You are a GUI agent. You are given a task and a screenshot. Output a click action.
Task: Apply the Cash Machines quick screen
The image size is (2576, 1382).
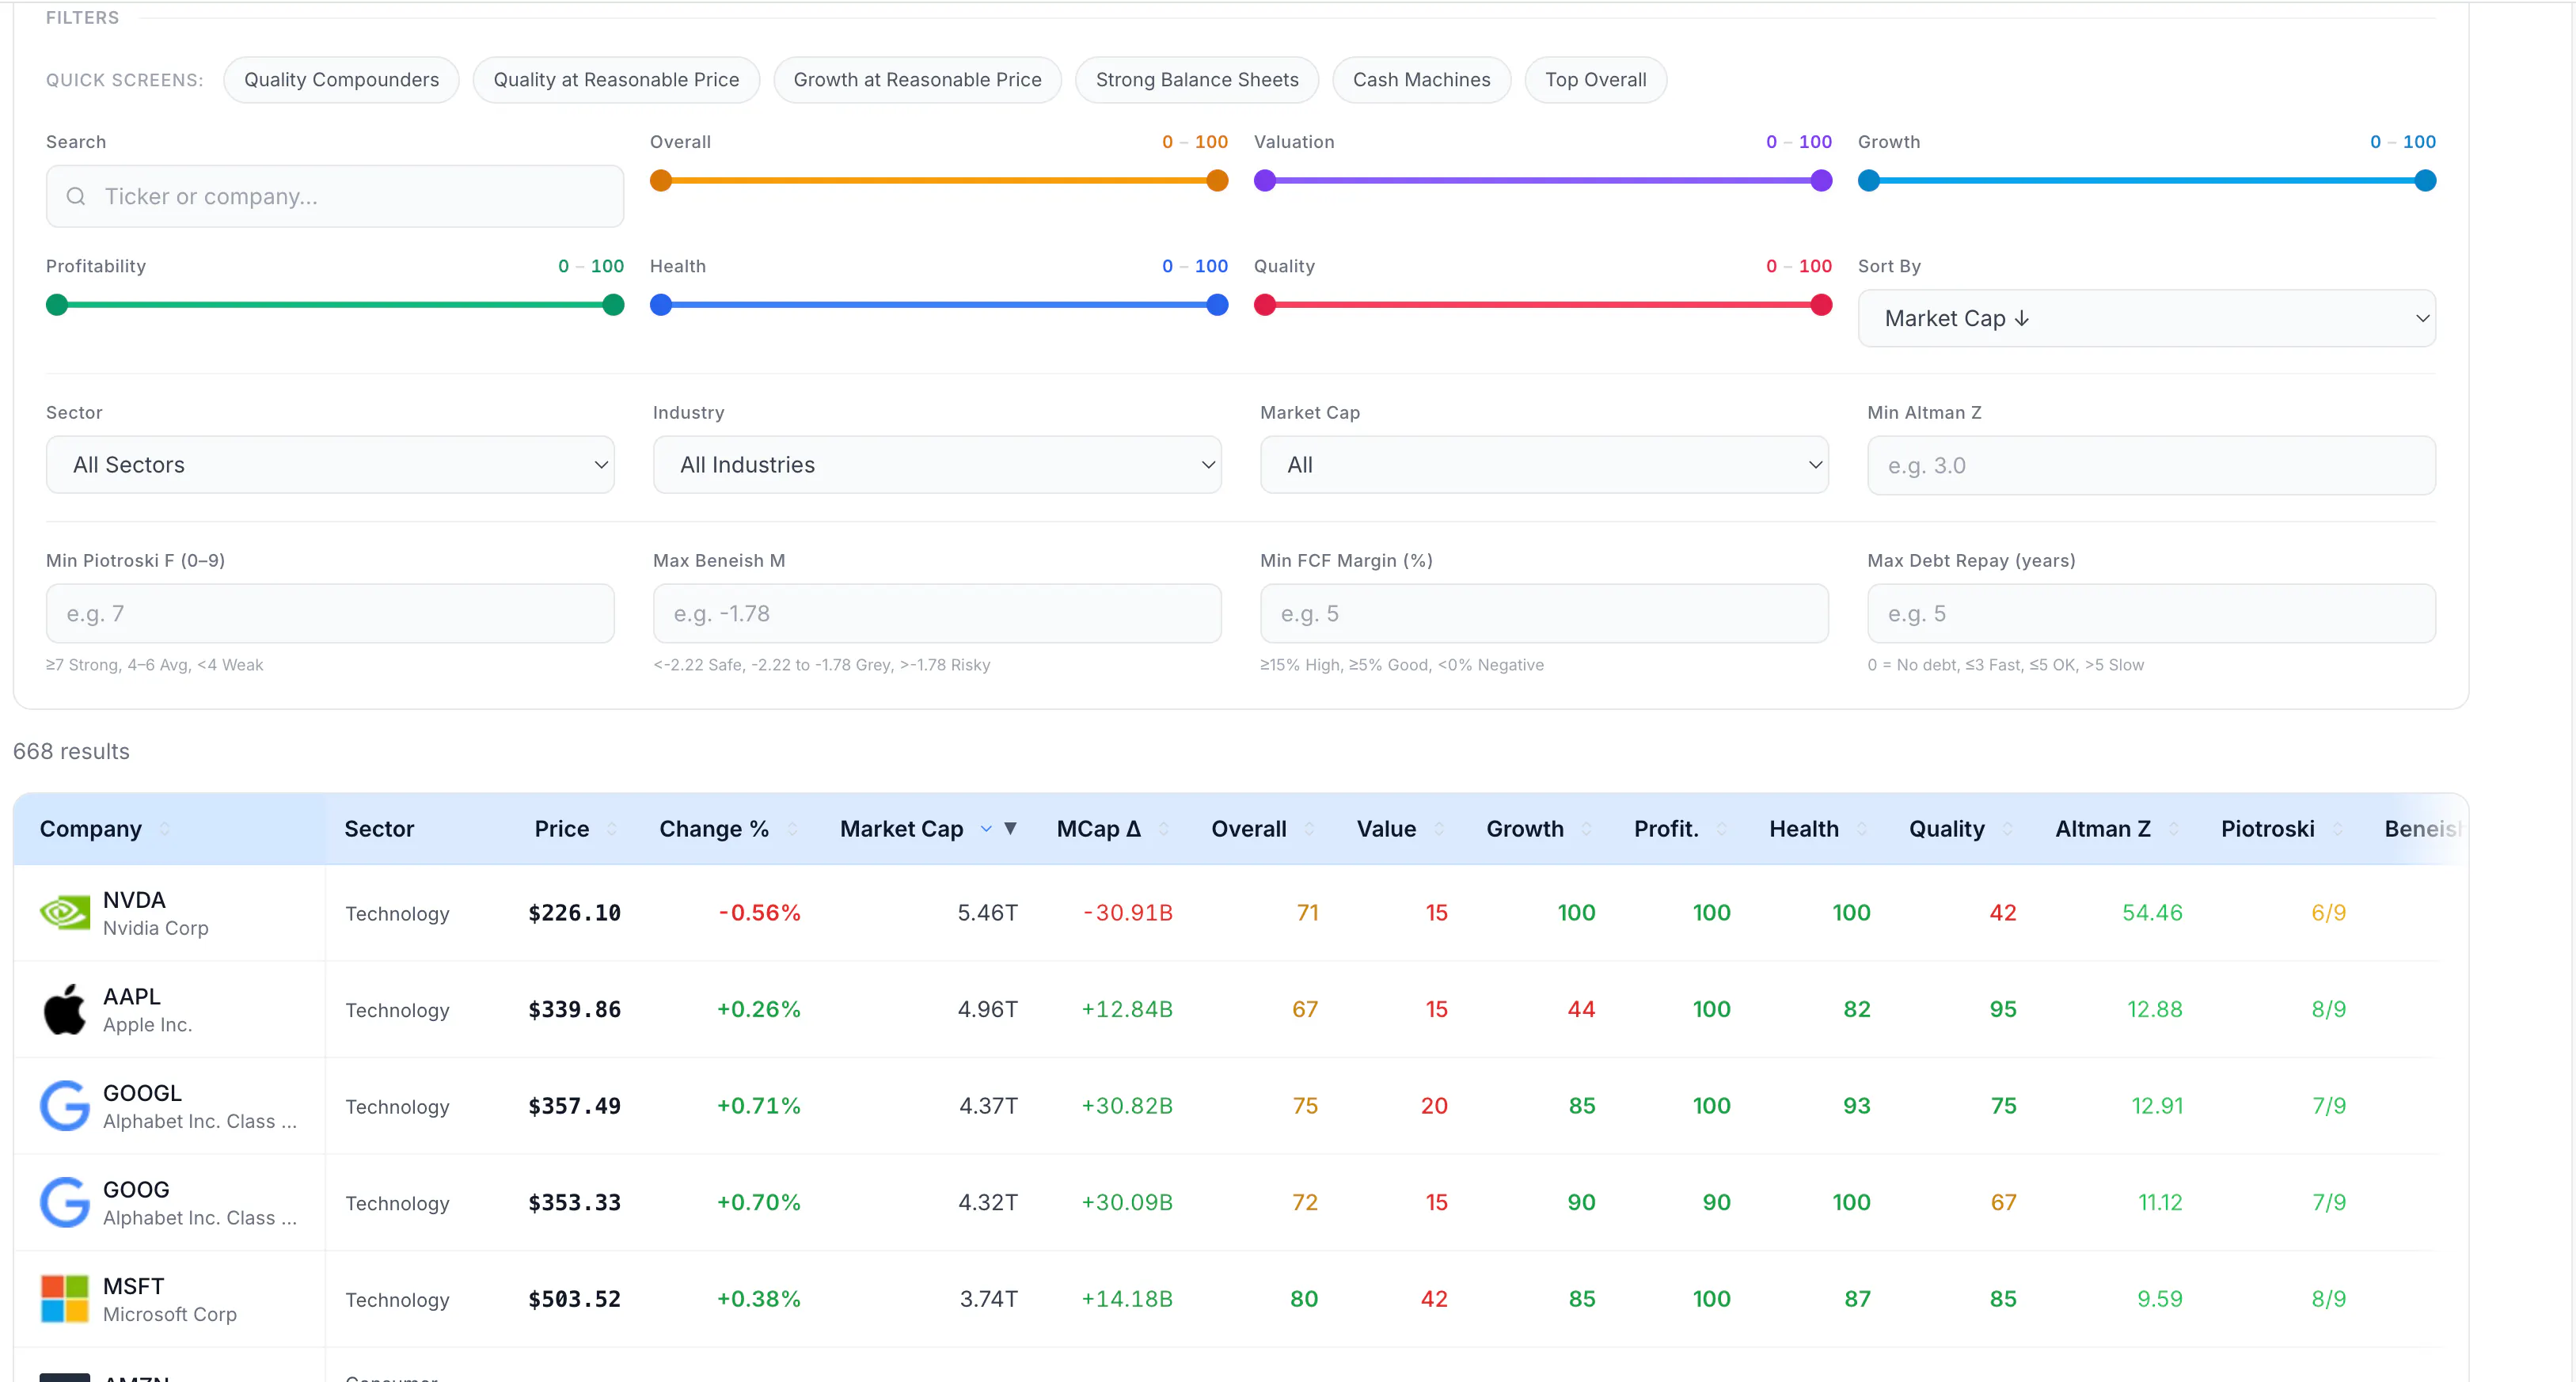coord(1421,80)
